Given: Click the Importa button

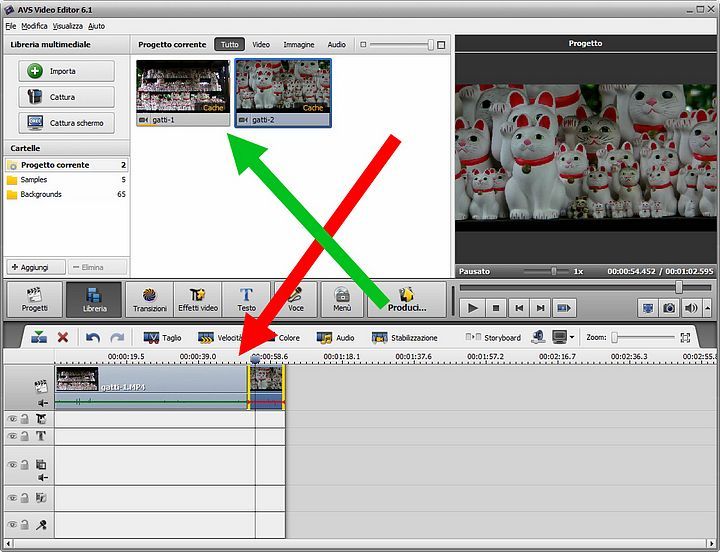Looking at the screenshot, I should coord(67,71).
